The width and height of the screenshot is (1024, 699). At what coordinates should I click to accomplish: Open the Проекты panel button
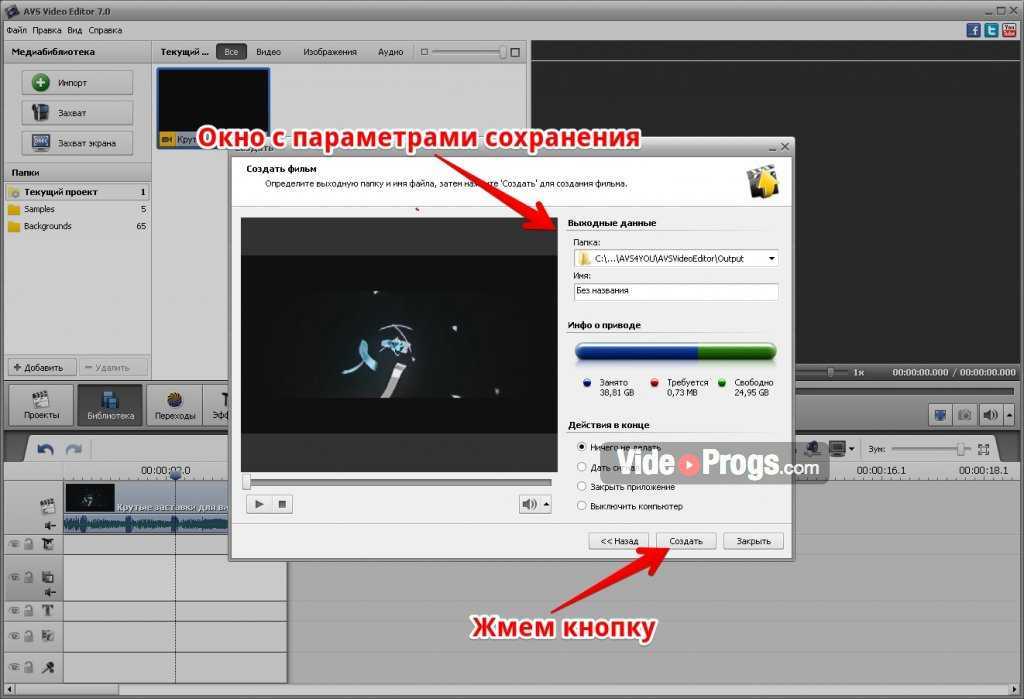point(41,405)
